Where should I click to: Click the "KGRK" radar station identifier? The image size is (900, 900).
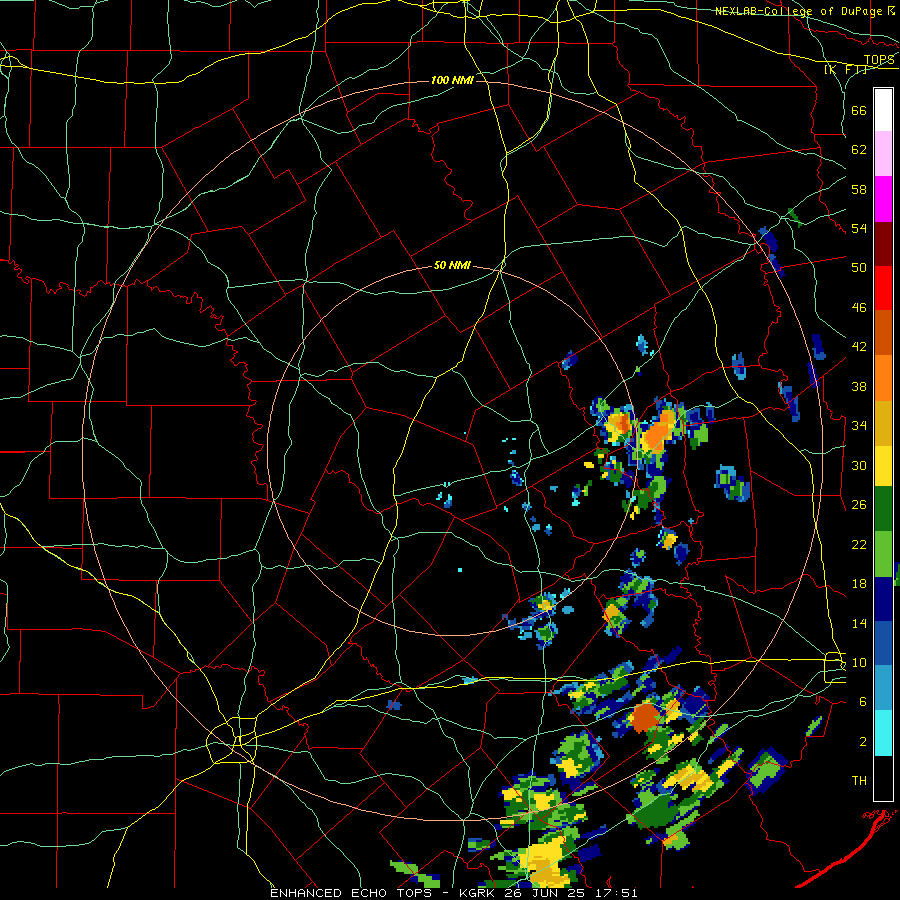point(479,893)
